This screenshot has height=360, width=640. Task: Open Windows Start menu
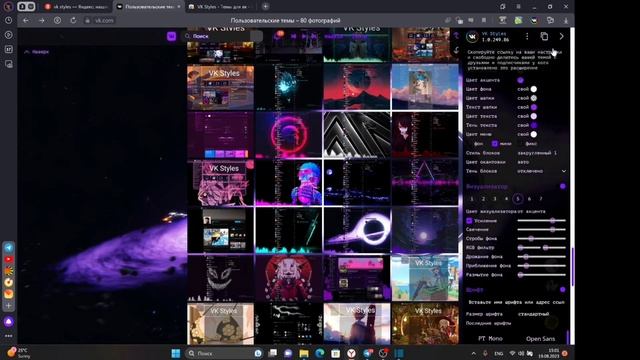coord(176,353)
